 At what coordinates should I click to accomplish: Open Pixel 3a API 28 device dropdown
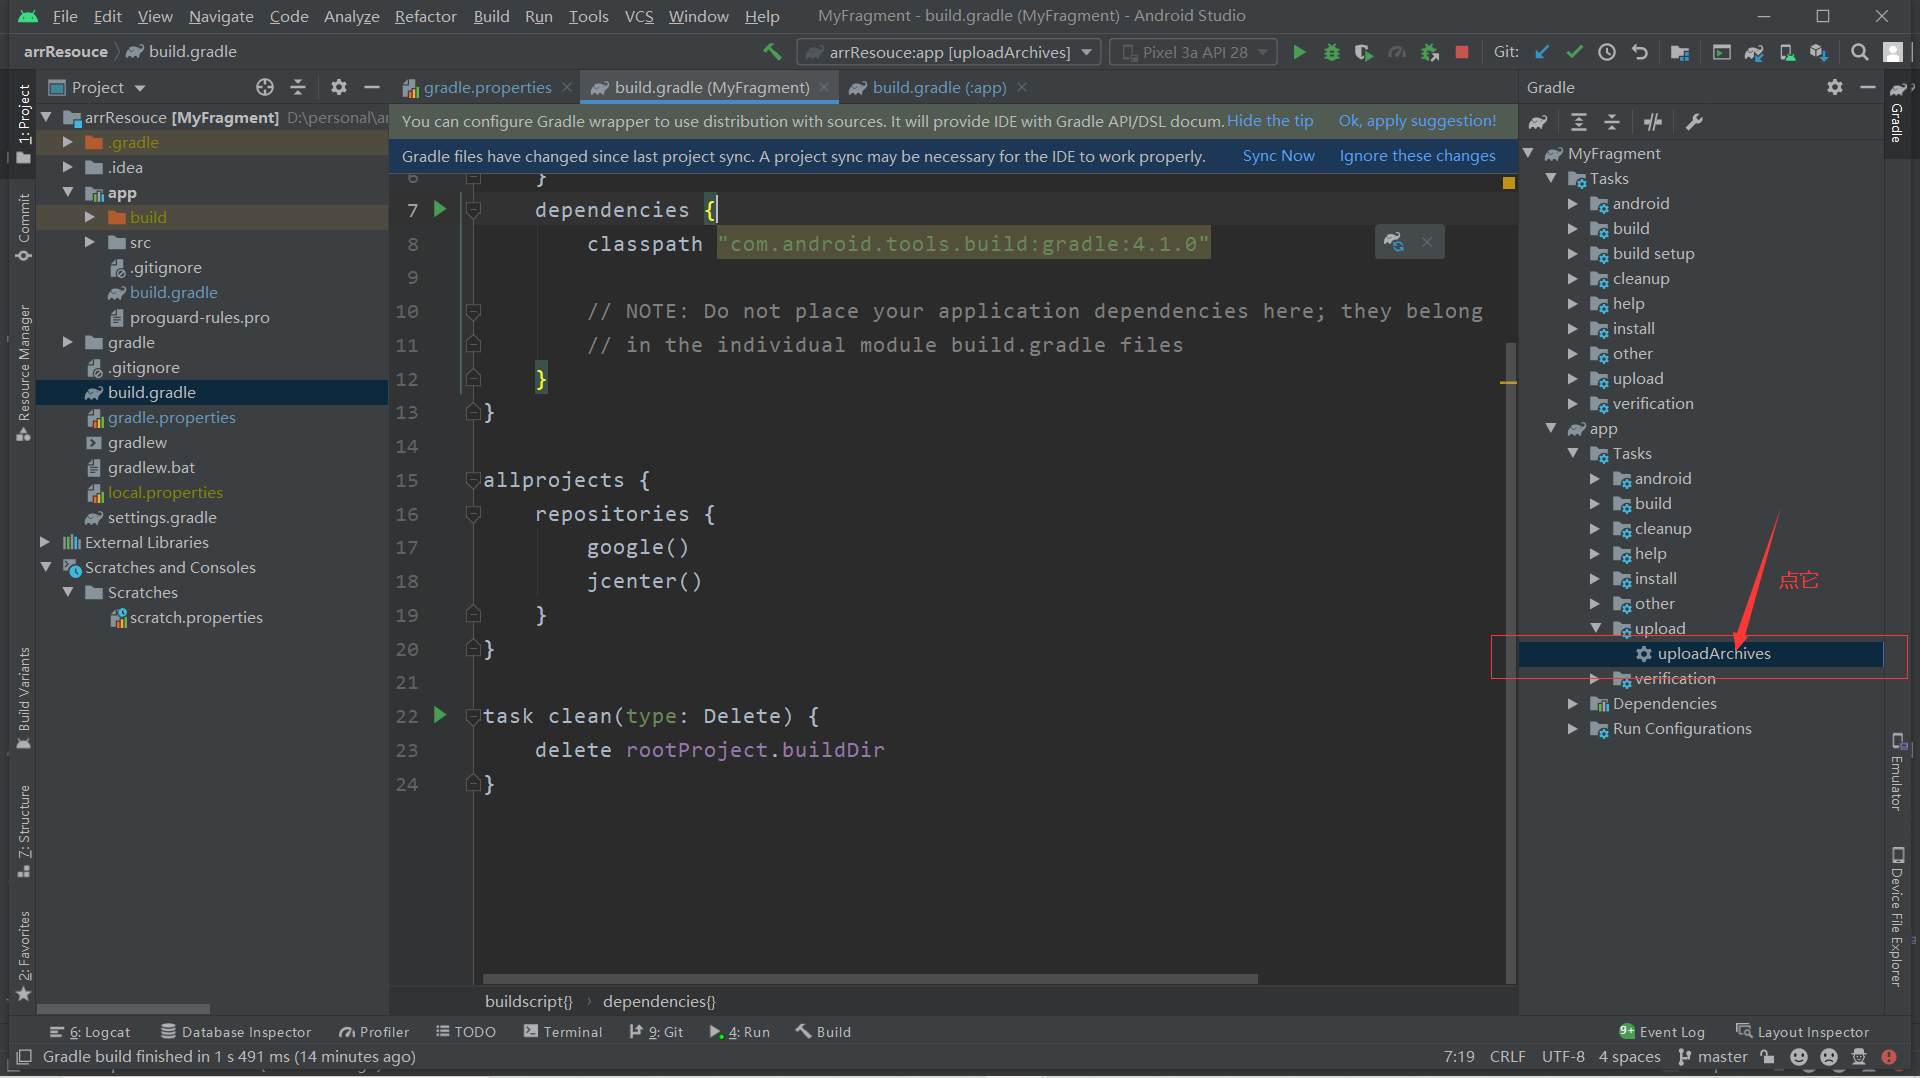[x=1193, y=52]
